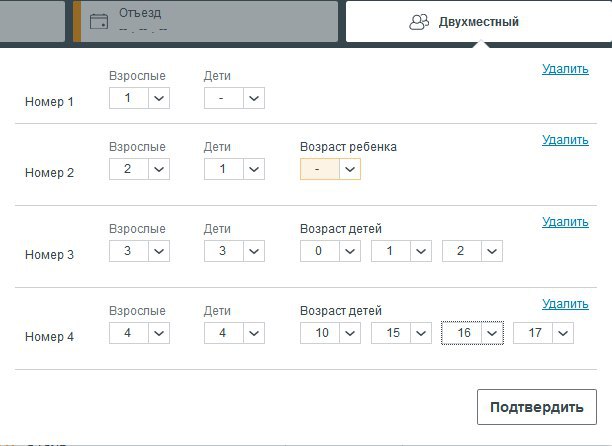The image size is (612, 446).
Task: Click the Дети label in Номер 4
Action: 217,311
